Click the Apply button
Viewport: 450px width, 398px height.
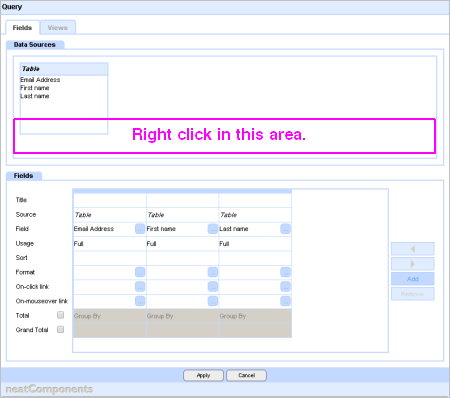(x=203, y=375)
